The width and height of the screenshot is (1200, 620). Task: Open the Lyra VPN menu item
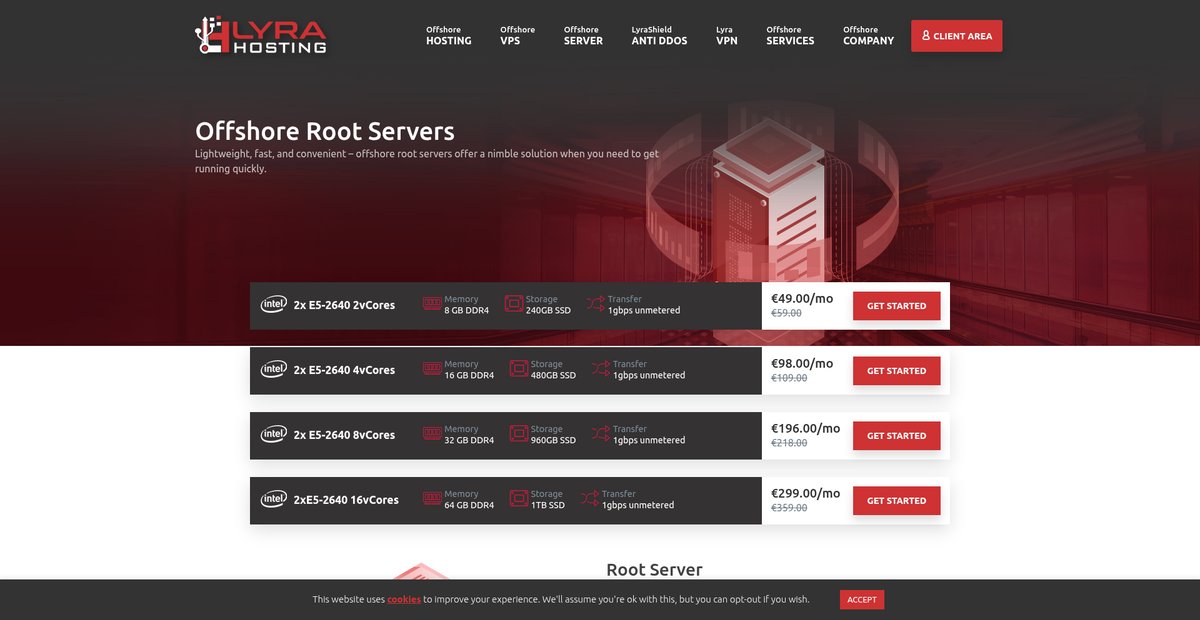click(x=726, y=36)
